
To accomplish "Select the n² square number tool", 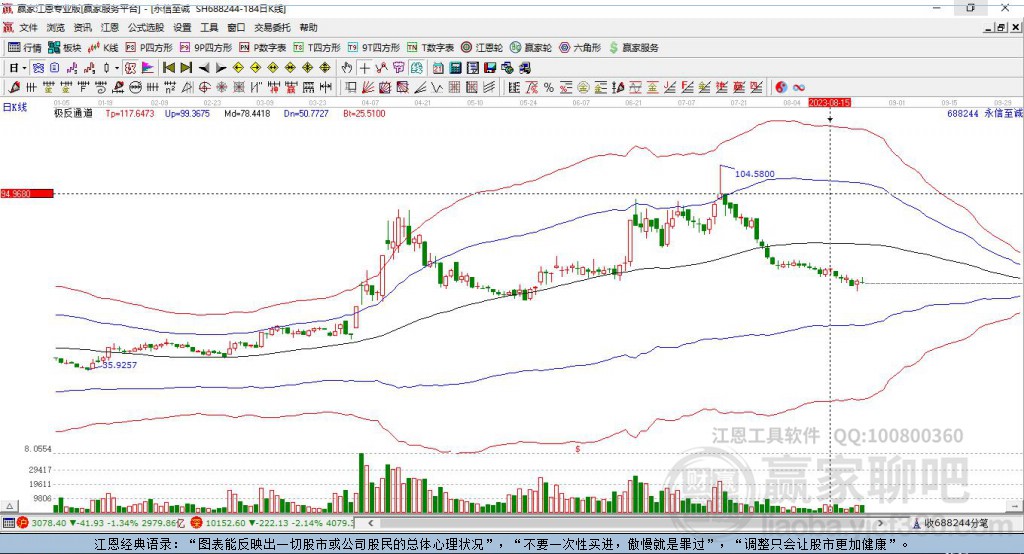I will point(170,87).
